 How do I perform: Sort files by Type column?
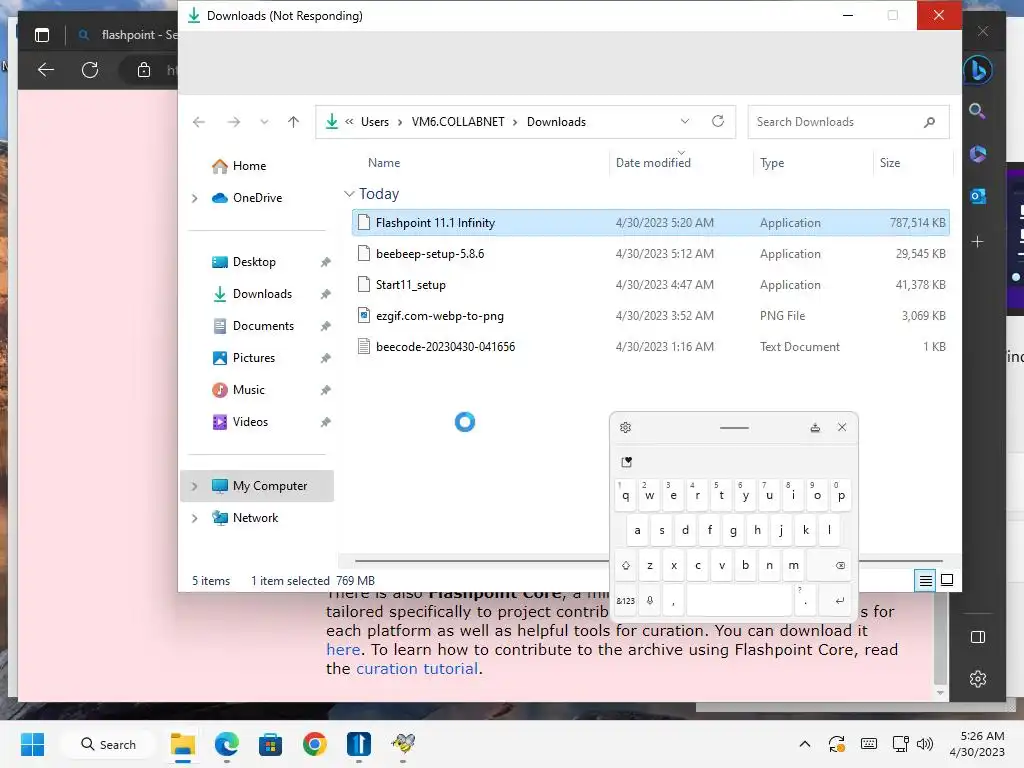coord(772,163)
